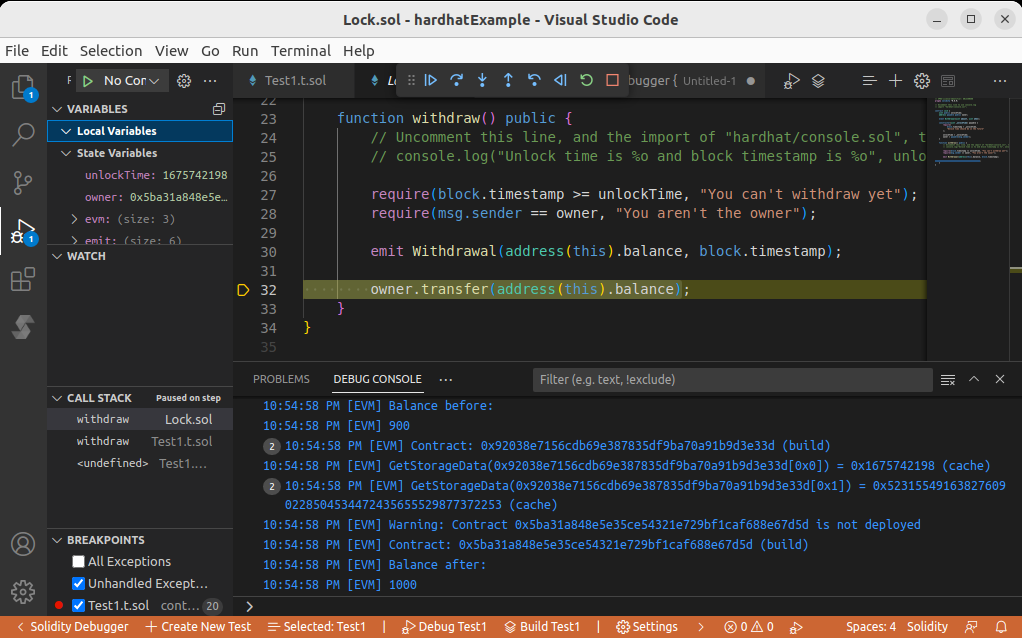
Task: Expand the evm variable node
Action: coord(74,219)
